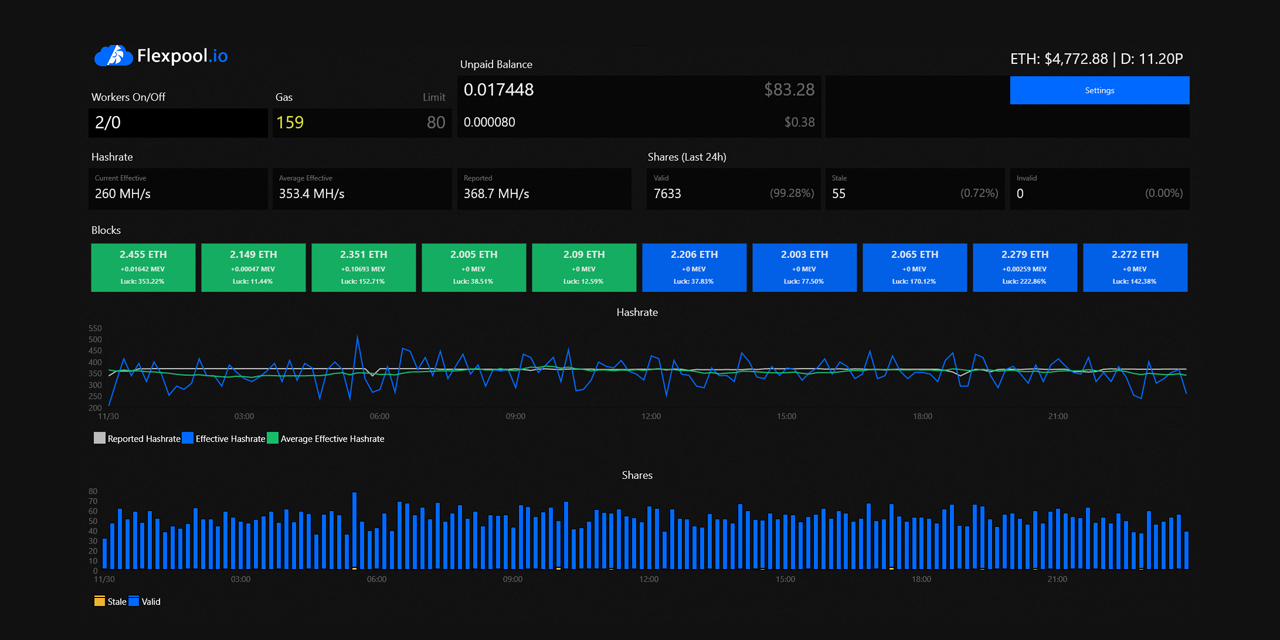Screen dimensions: 1280x640
Task: Open the 2.206 ETH MEV block
Action: tap(694, 267)
